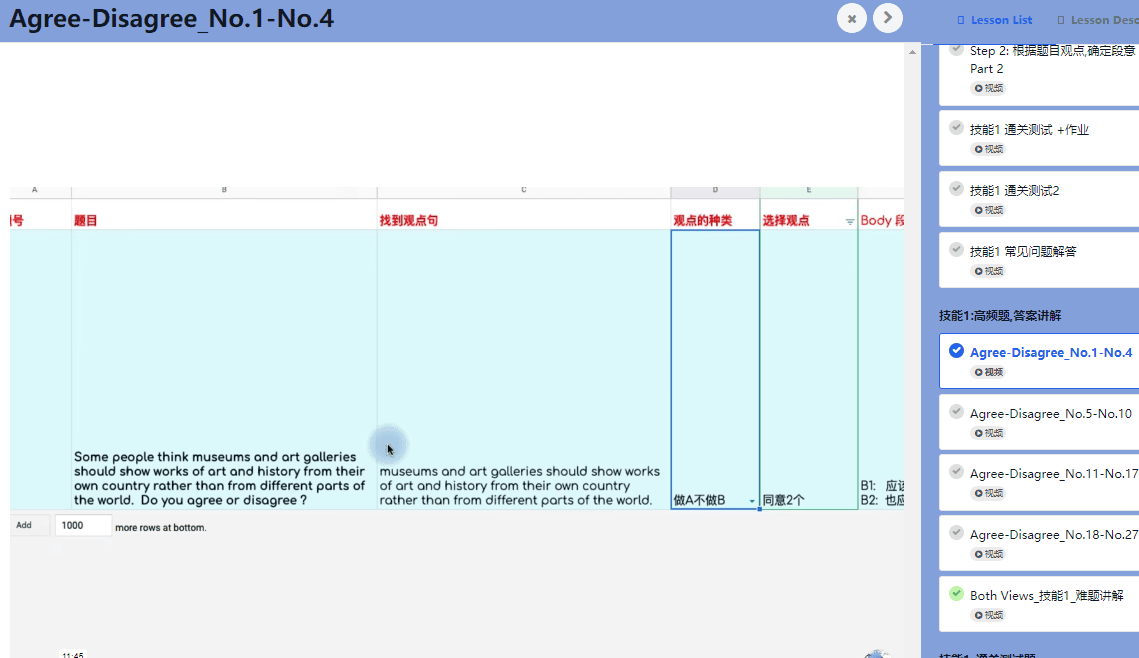Toggle completion check for 技能1 通关测试 +作业
Image resolution: width=1139 pixels, height=658 pixels.
click(957, 128)
